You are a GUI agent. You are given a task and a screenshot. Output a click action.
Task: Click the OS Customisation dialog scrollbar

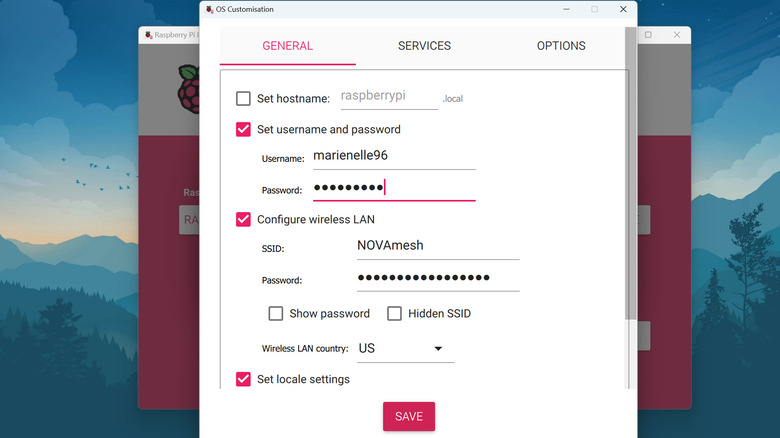630,173
